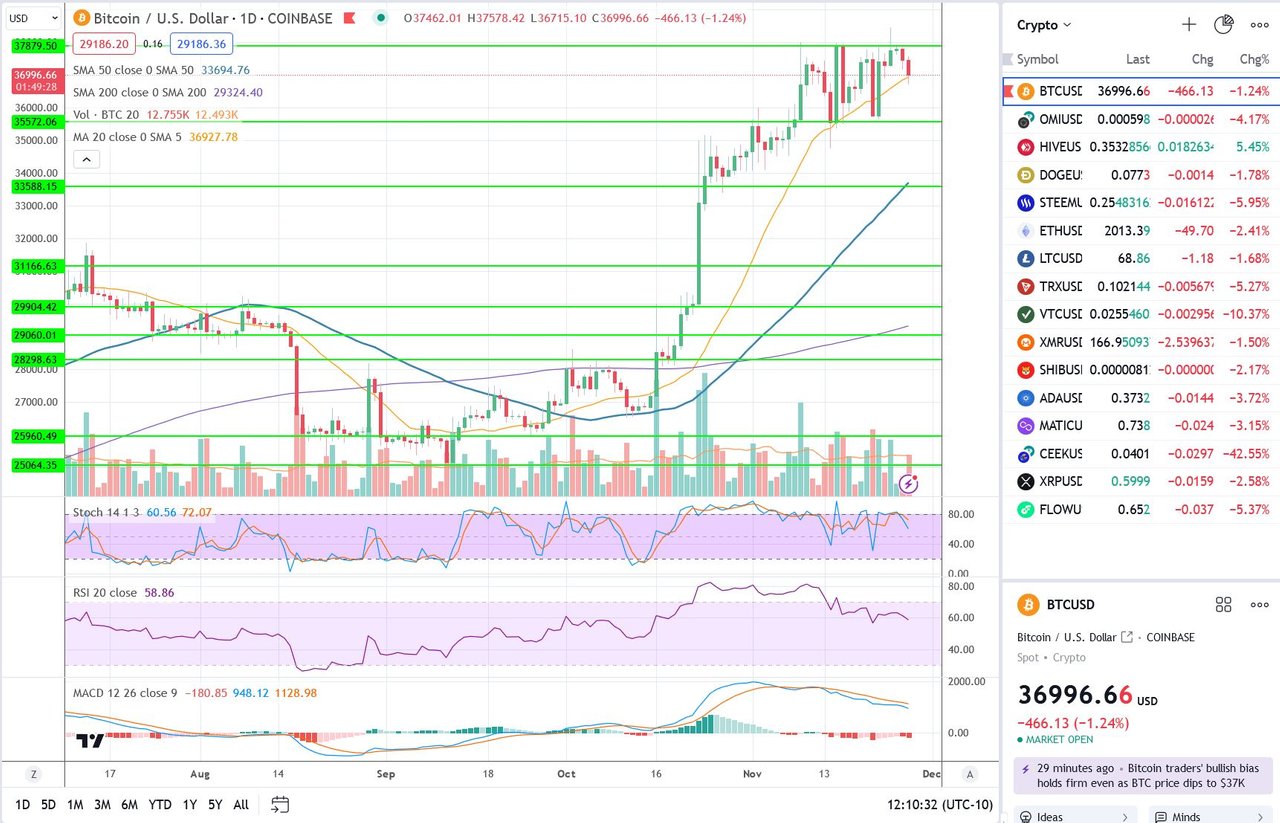Viewport: 1280px width, 823px height.
Task: Click the green market status dot in the chart header
Action: pyautogui.click(x=382, y=18)
